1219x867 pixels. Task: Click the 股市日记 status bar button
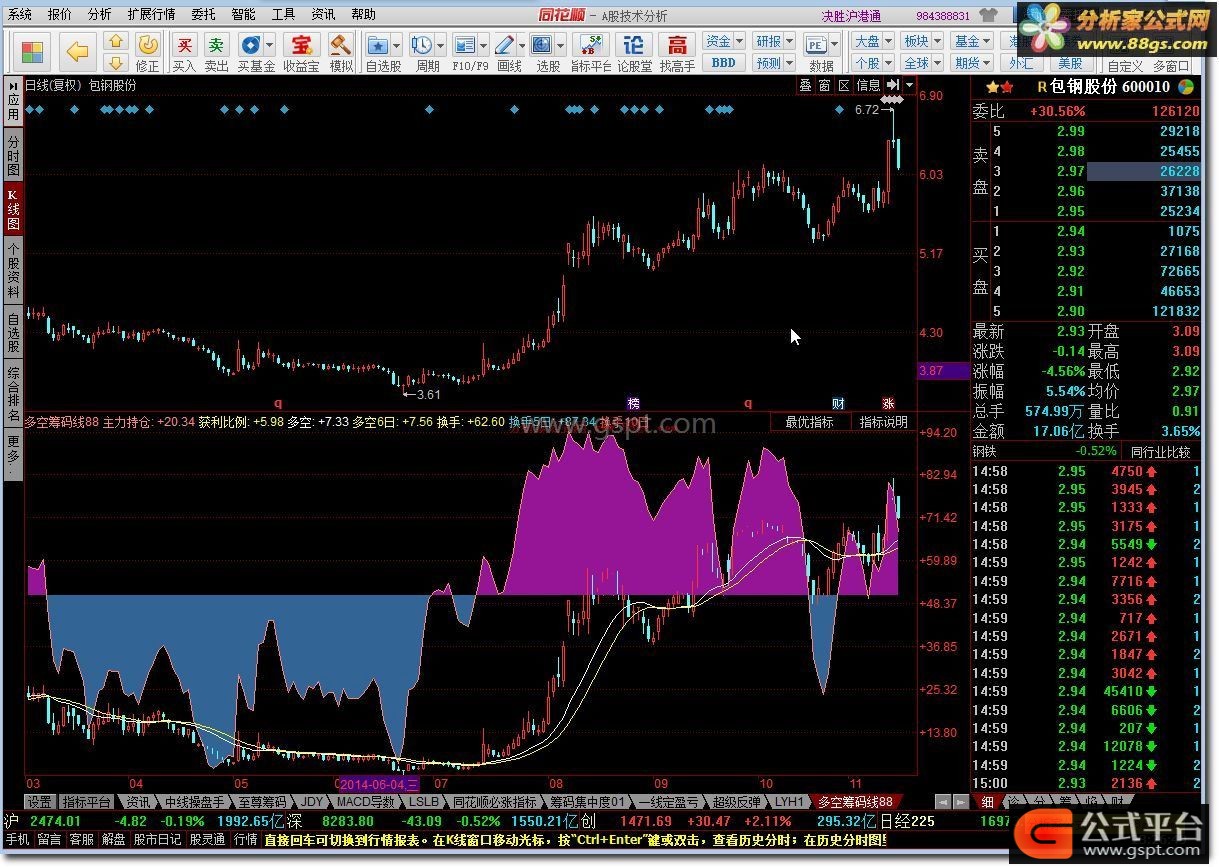tap(158, 840)
